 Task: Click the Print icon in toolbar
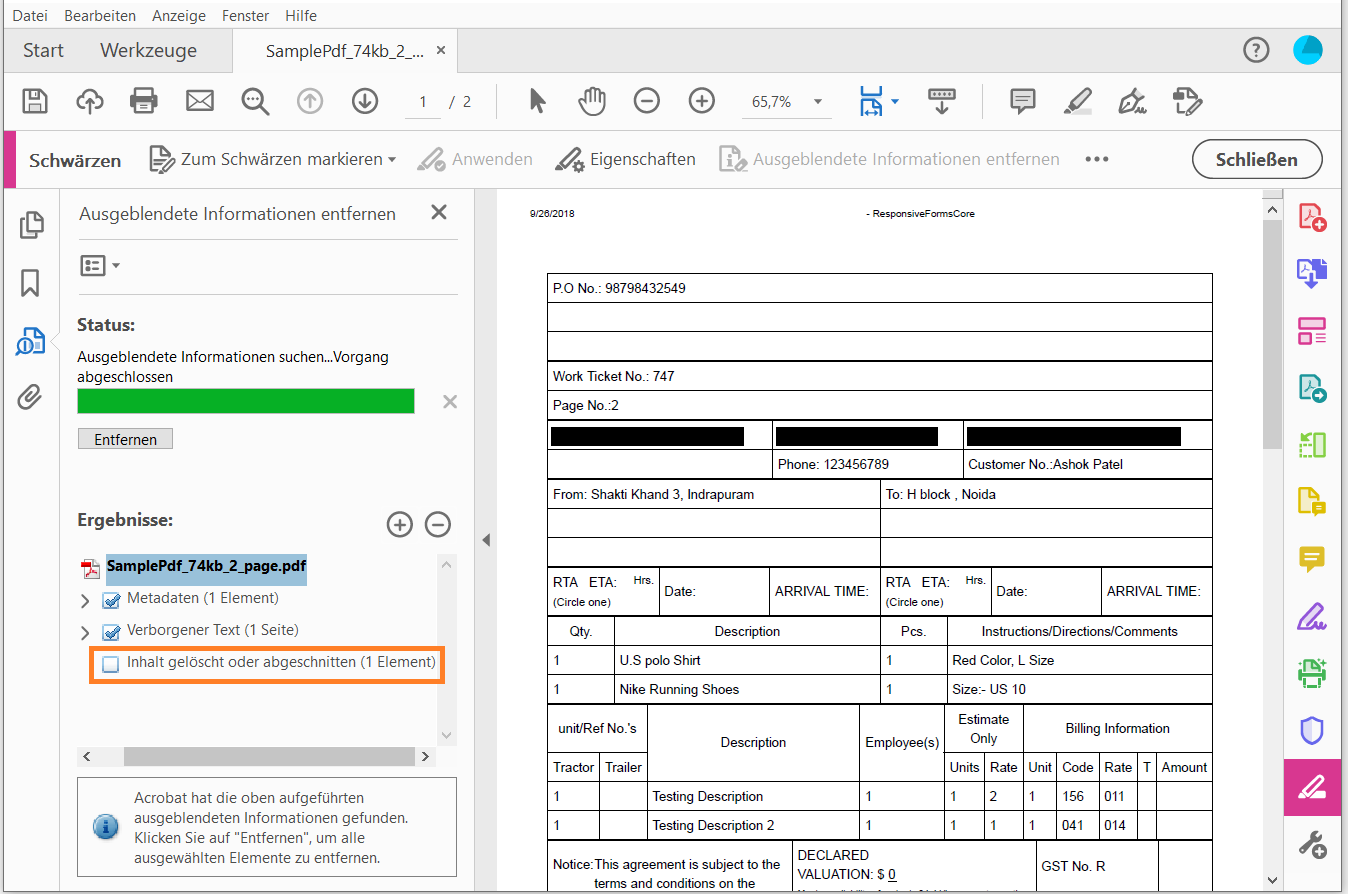pyautogui.click(x=144, y=101)
